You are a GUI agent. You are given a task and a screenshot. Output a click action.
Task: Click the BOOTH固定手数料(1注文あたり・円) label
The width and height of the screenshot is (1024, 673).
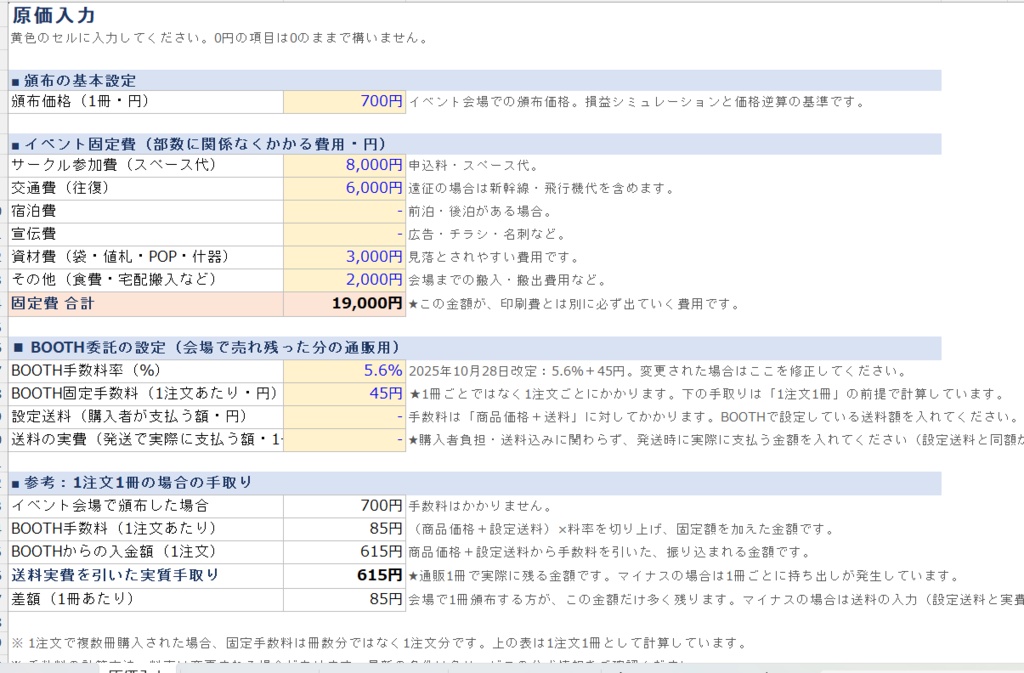pyautogui.click(x=146, y=394)
